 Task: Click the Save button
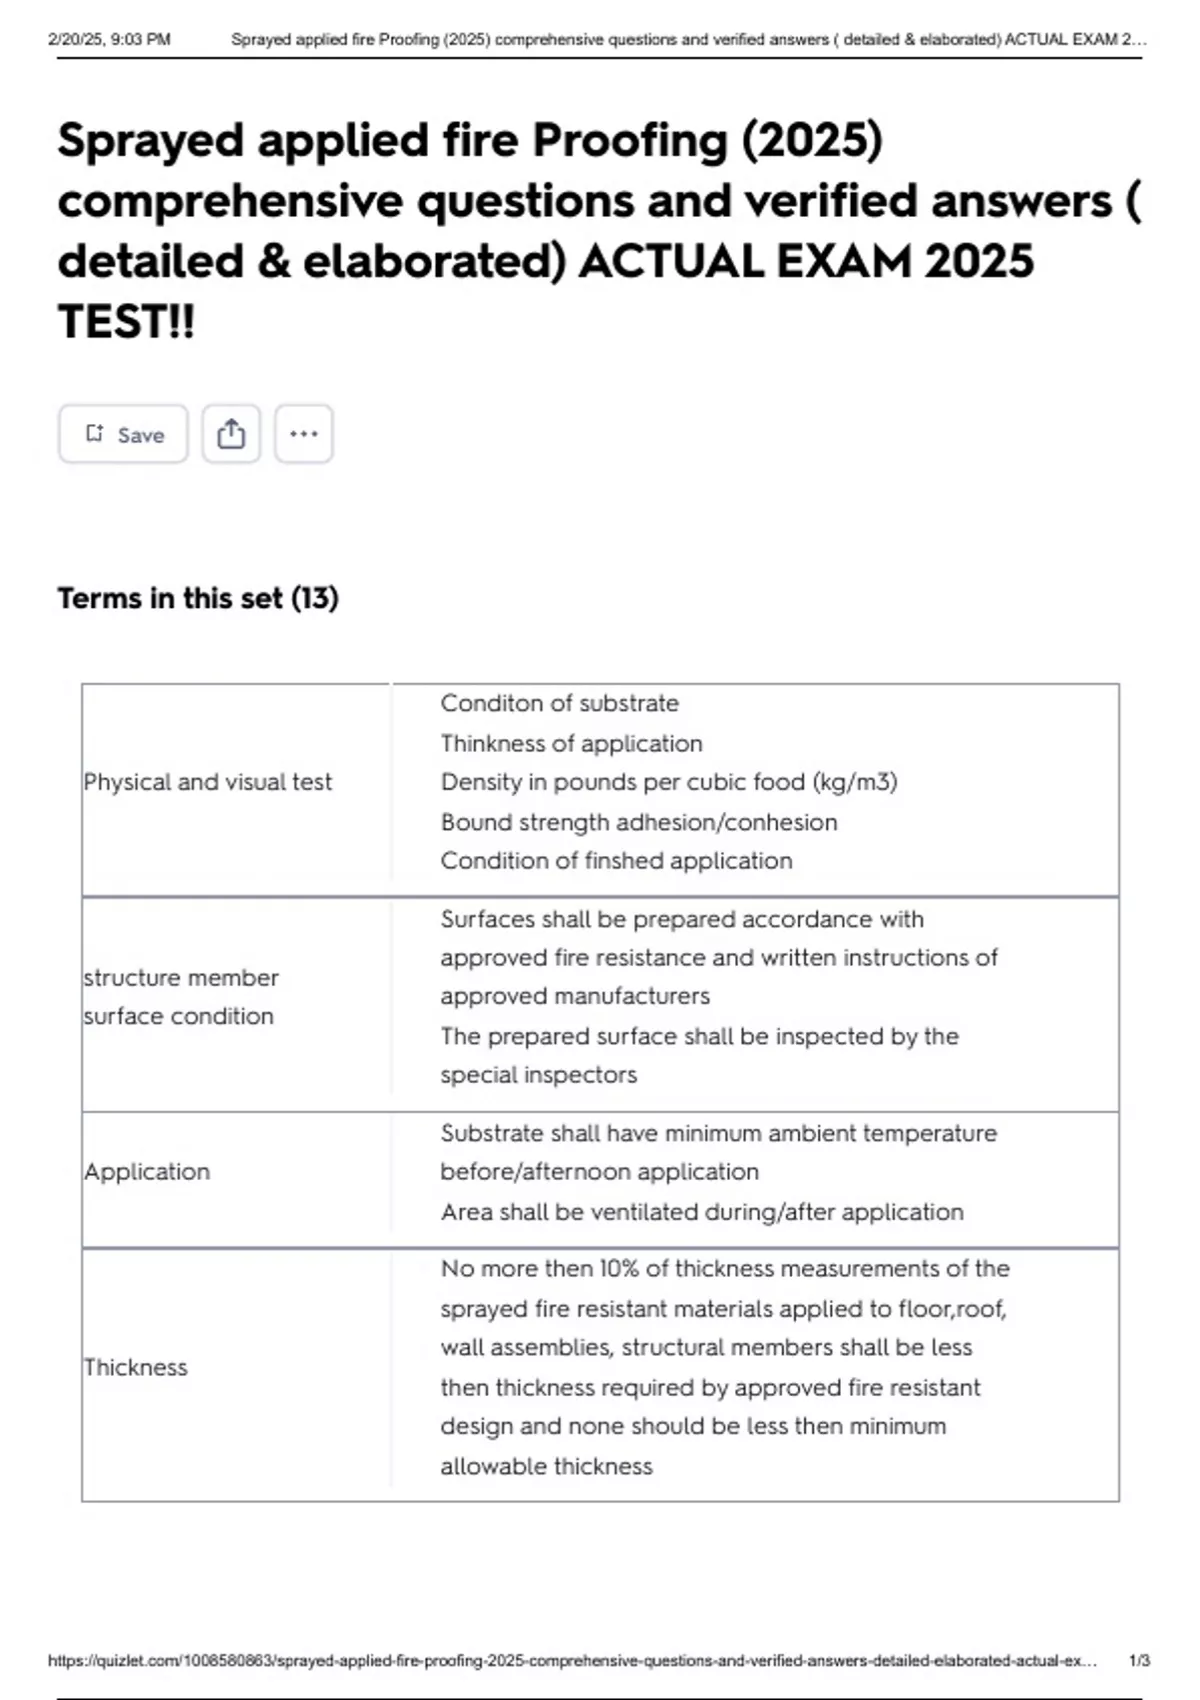122,433
